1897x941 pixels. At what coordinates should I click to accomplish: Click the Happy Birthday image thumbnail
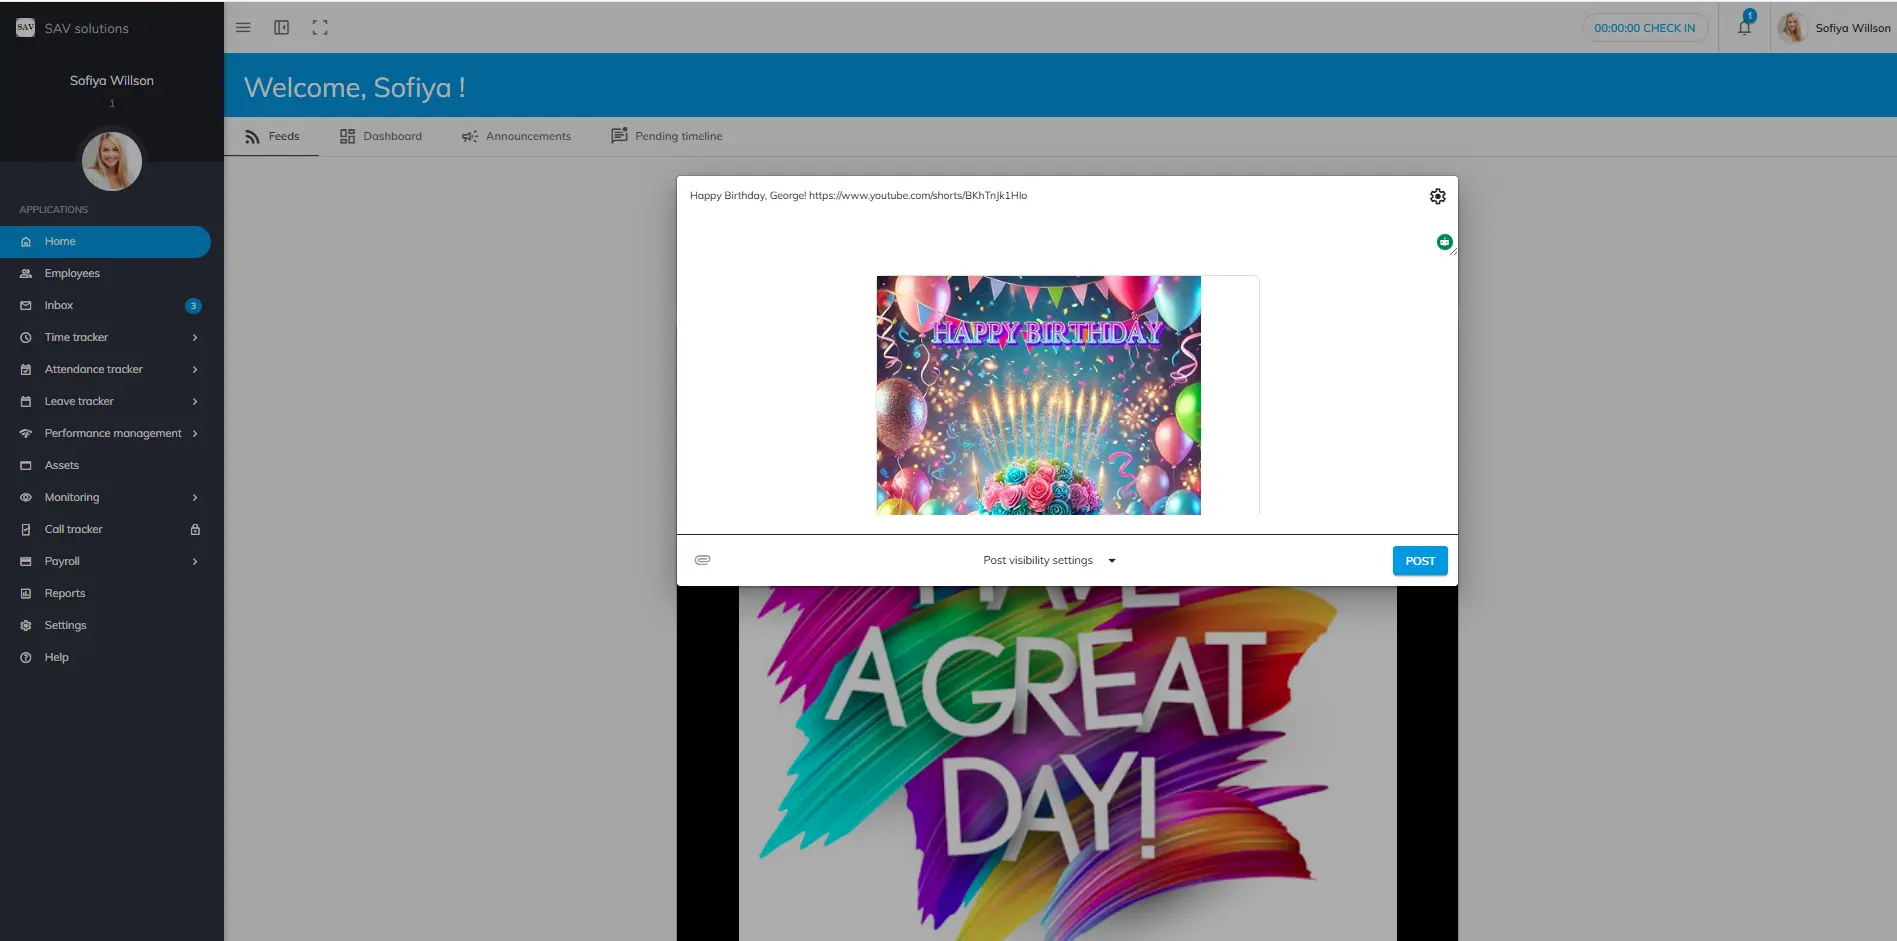pos(1038,395)
